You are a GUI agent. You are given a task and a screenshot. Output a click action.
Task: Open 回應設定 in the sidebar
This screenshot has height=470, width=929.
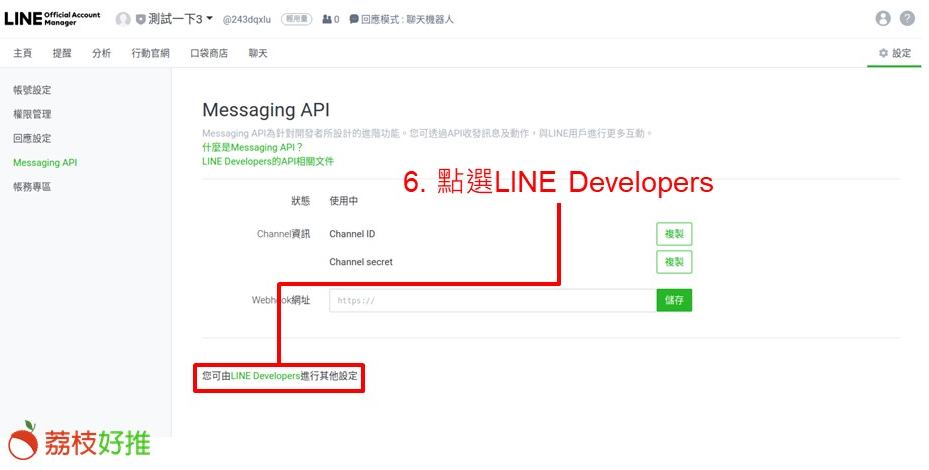tap(32, 138)
